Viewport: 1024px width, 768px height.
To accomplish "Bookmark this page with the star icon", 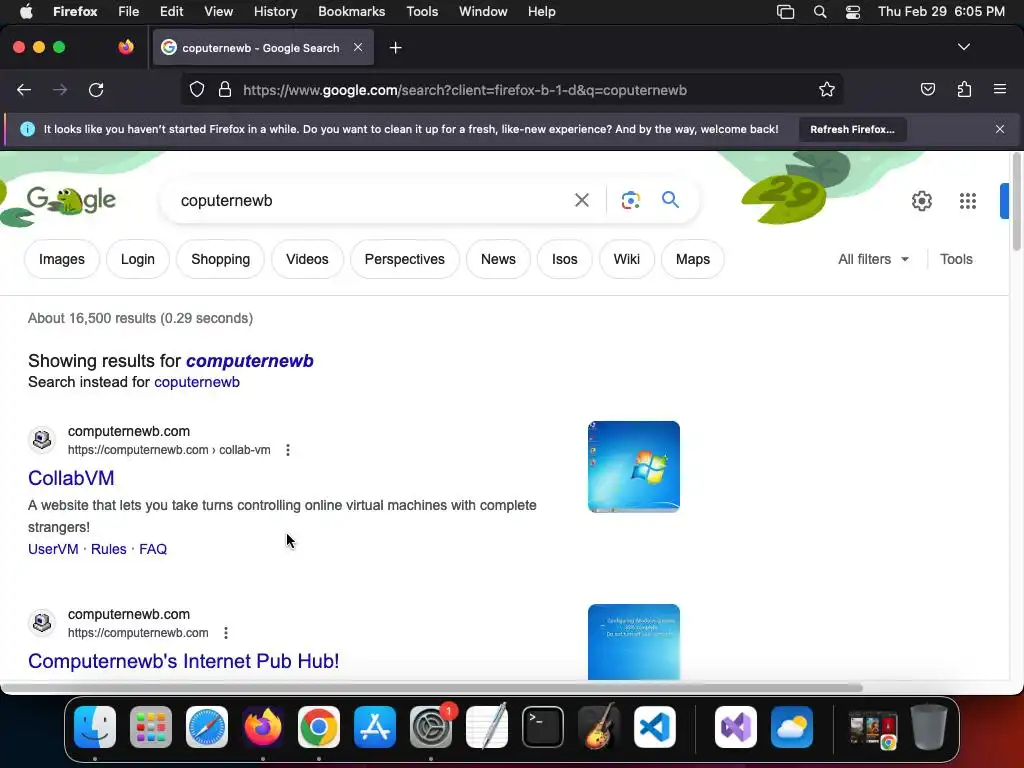I will [827, 90].
